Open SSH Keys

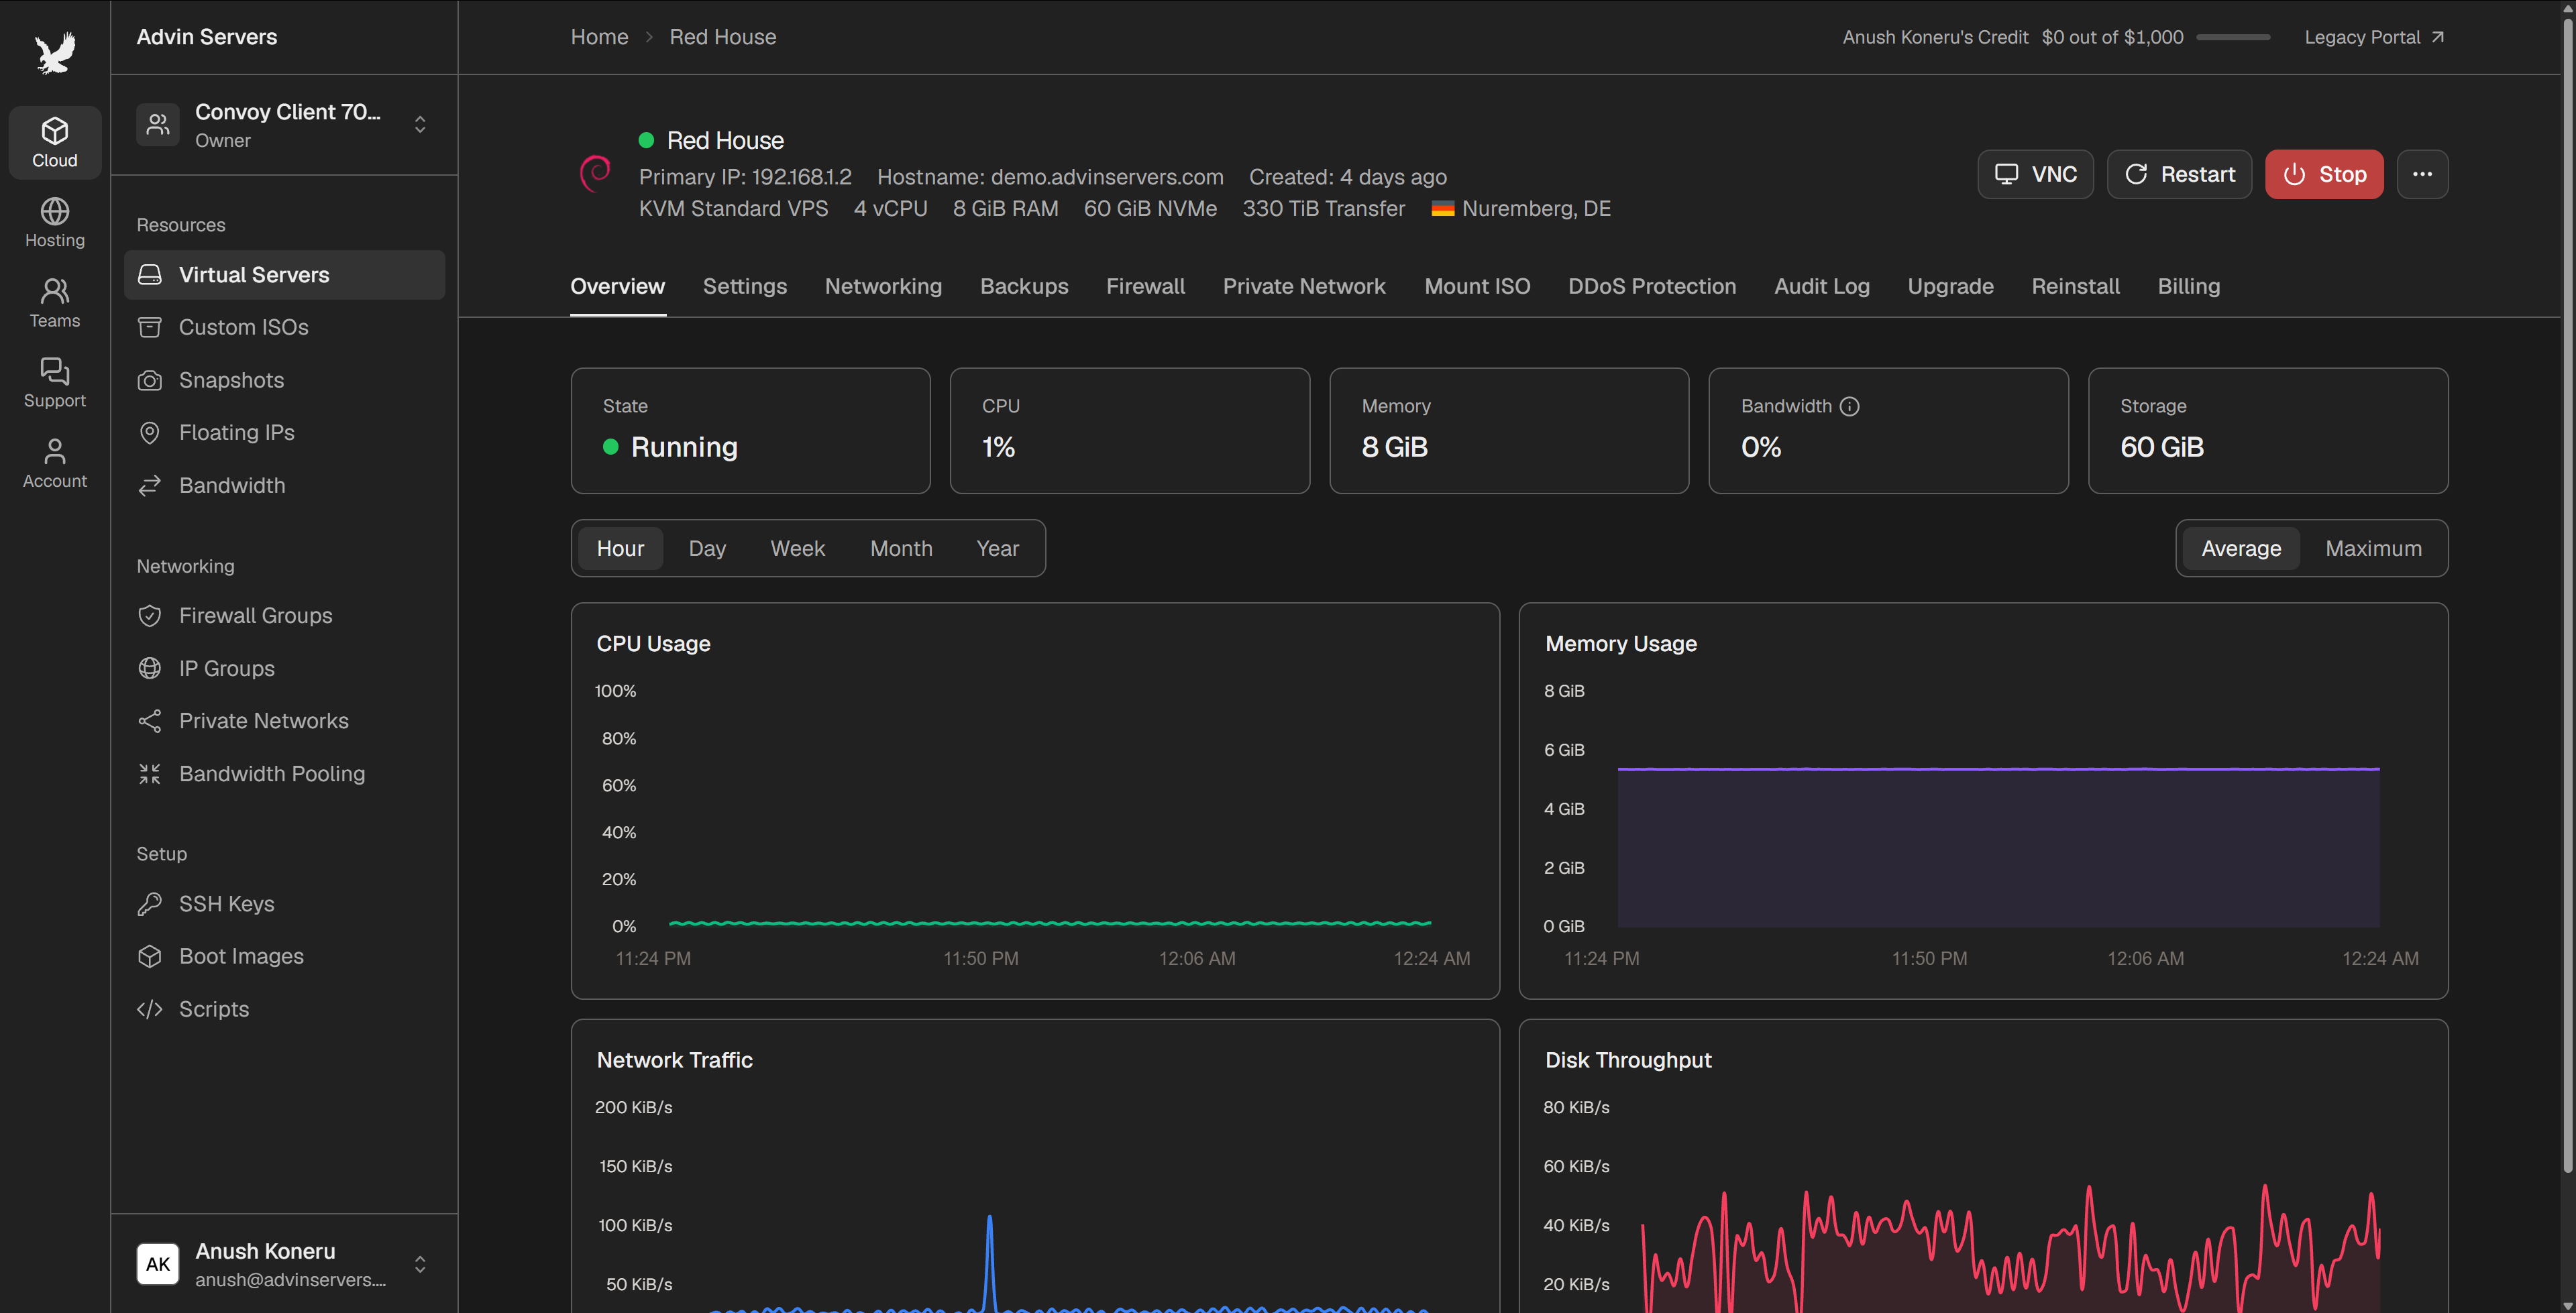pyautogui.click(x=284, y=903)
